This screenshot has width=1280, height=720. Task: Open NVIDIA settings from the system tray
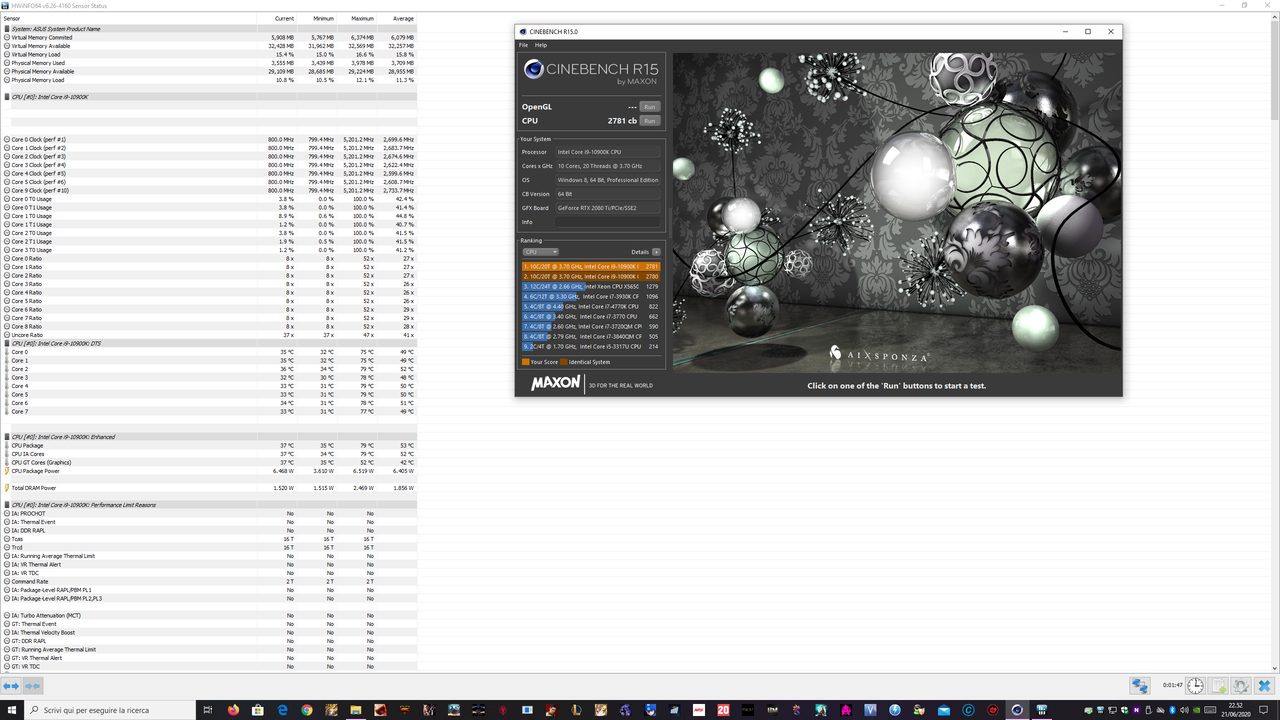[x=1197, y=709]
